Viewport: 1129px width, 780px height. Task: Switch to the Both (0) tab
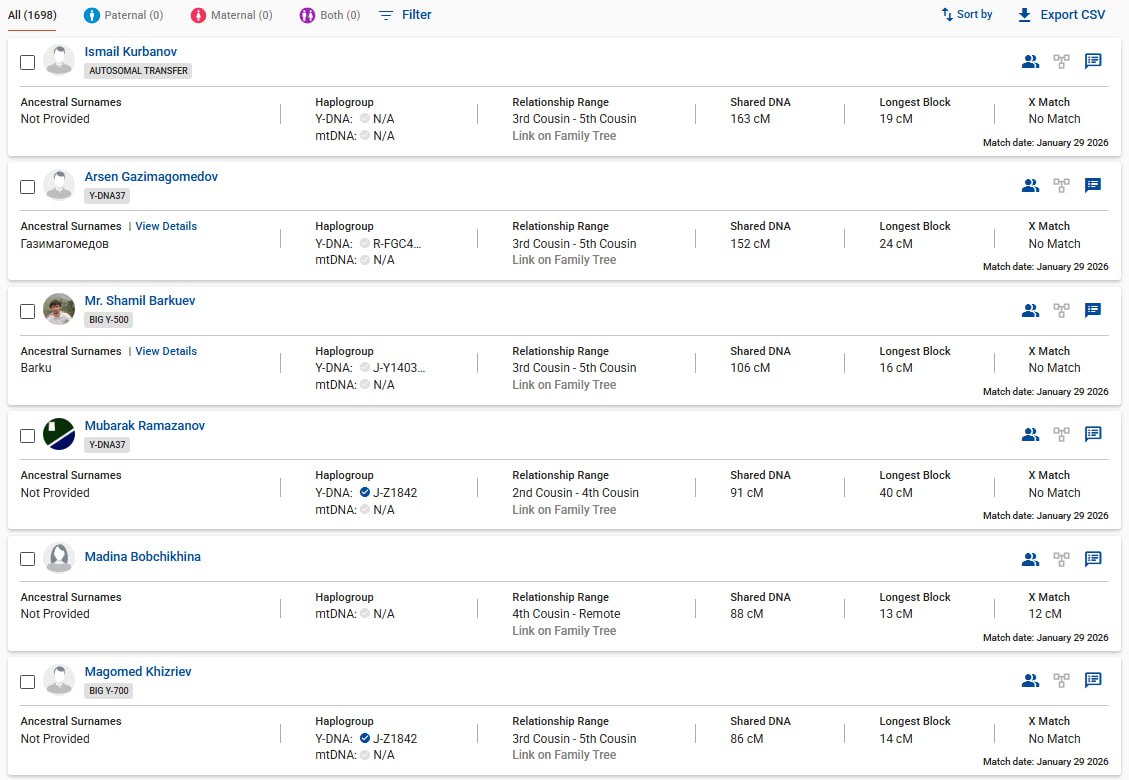(x=330, y=15)
